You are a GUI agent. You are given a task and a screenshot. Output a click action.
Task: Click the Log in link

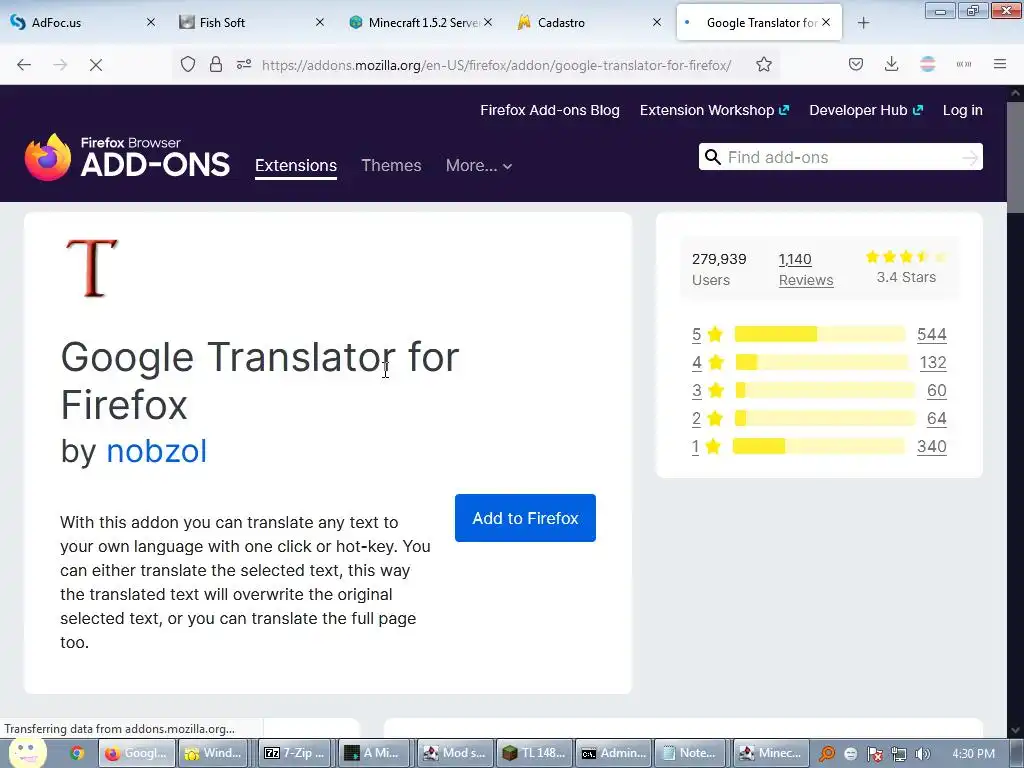(963, 110)
